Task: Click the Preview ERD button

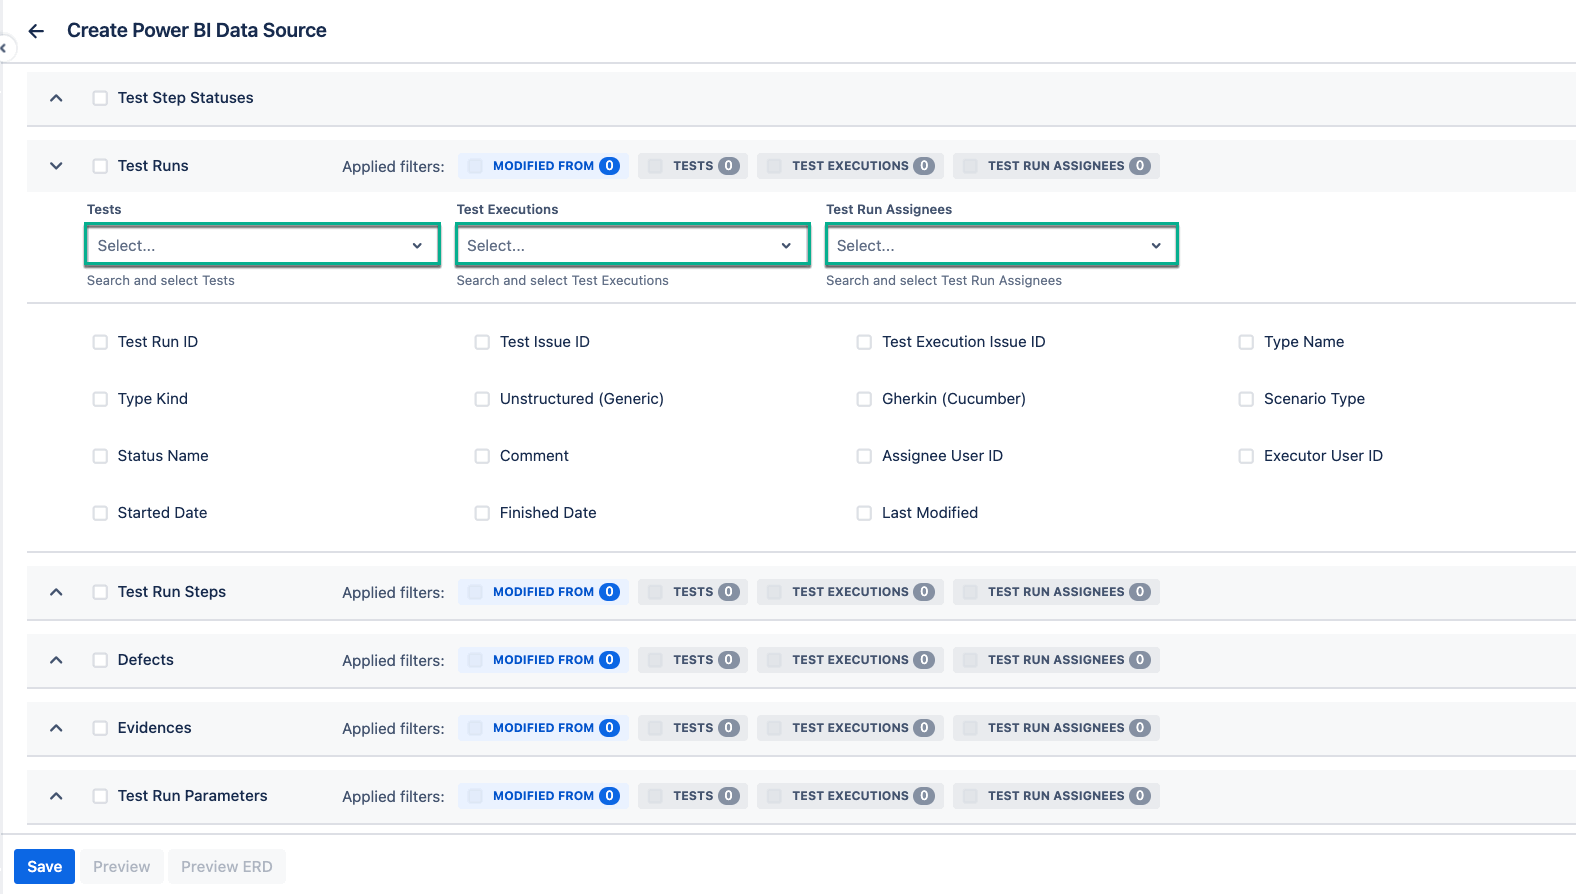Action: point(226,867)
